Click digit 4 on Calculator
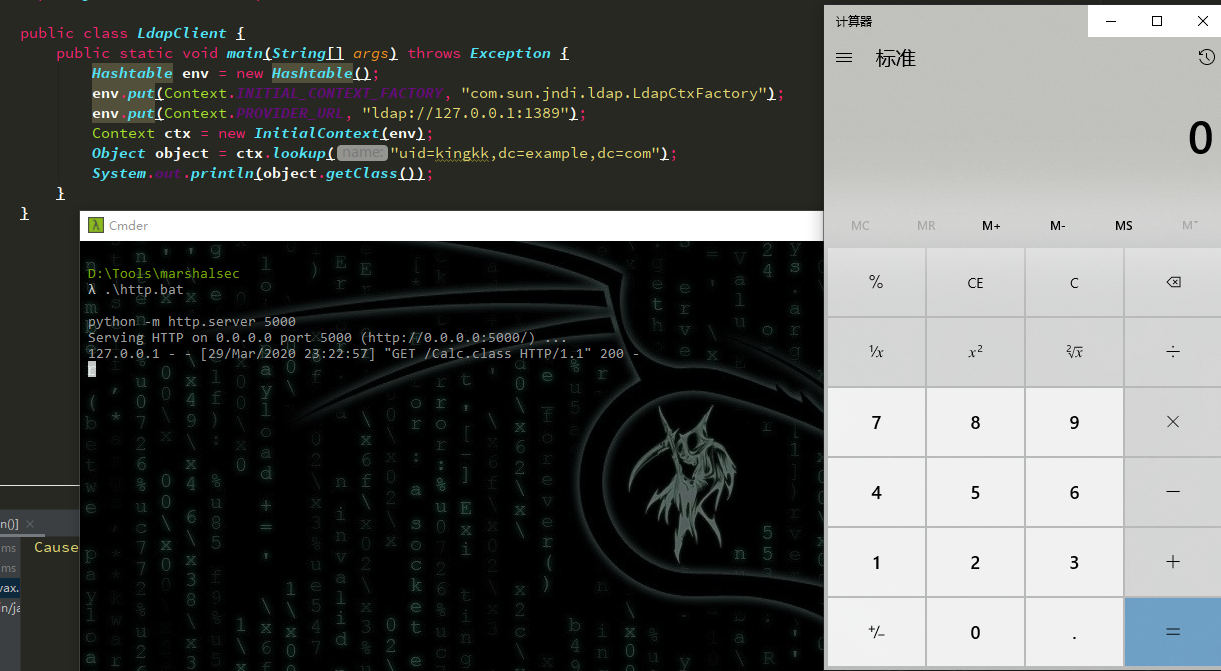 (876, 492)
